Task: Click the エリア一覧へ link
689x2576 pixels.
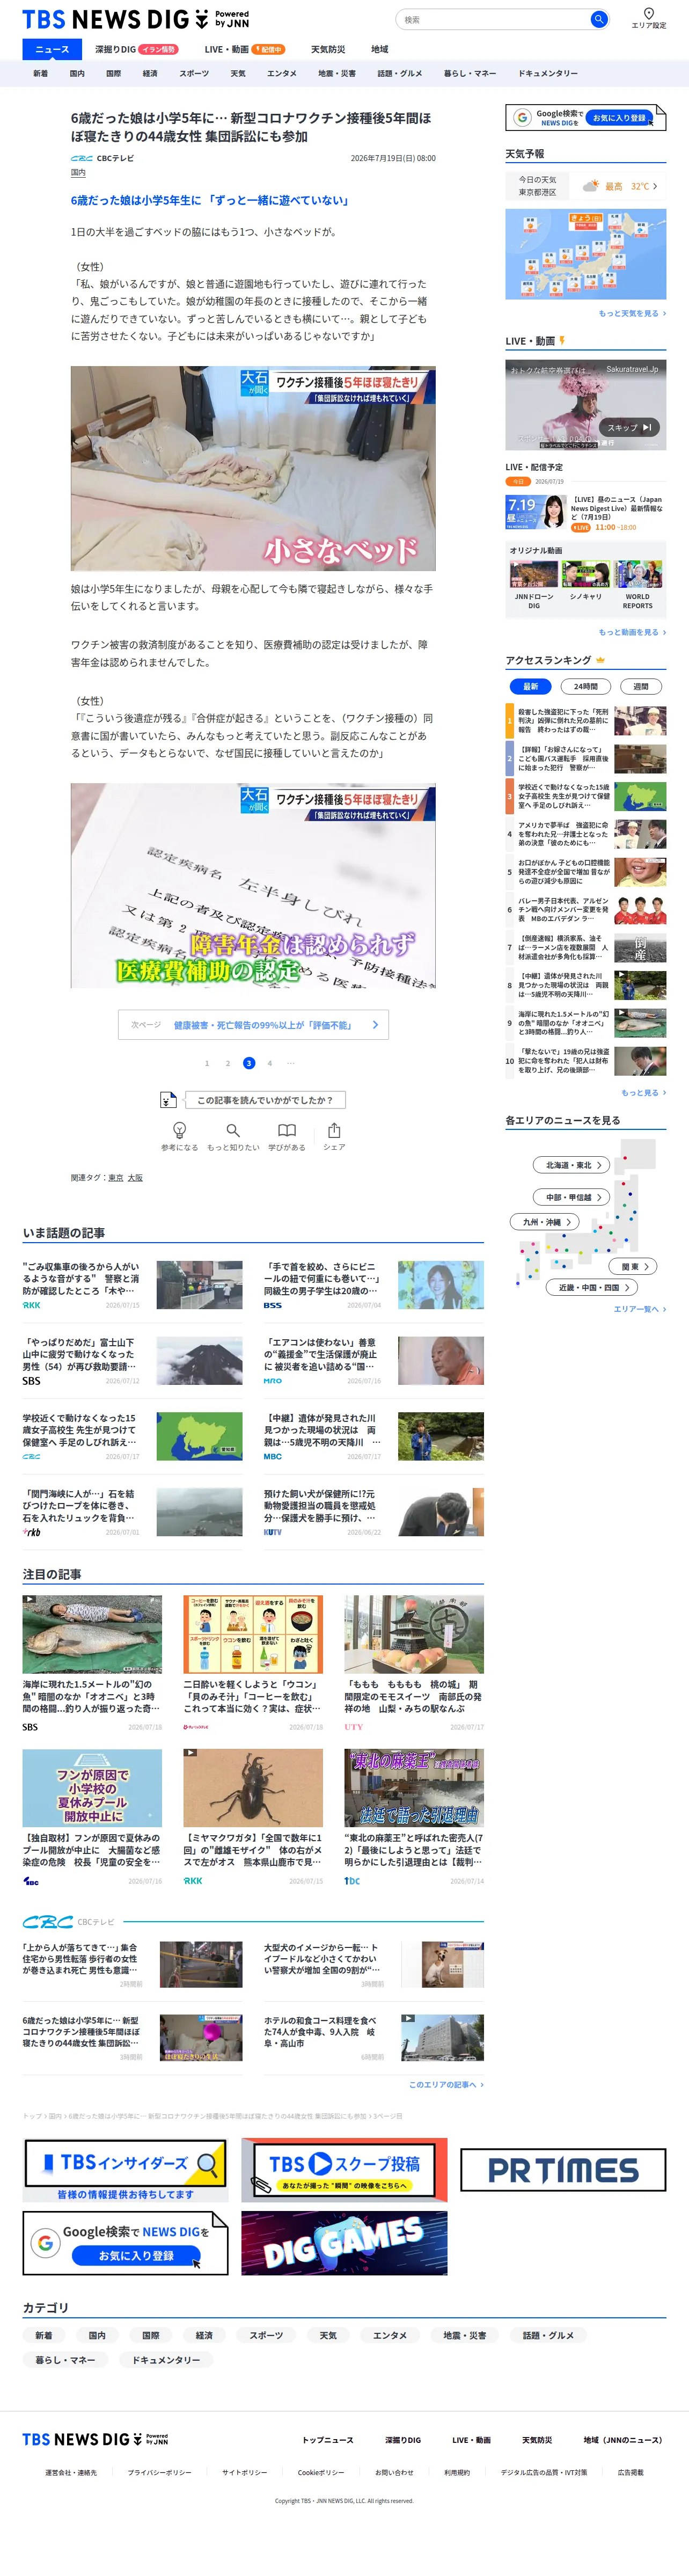Action: 639,1308
